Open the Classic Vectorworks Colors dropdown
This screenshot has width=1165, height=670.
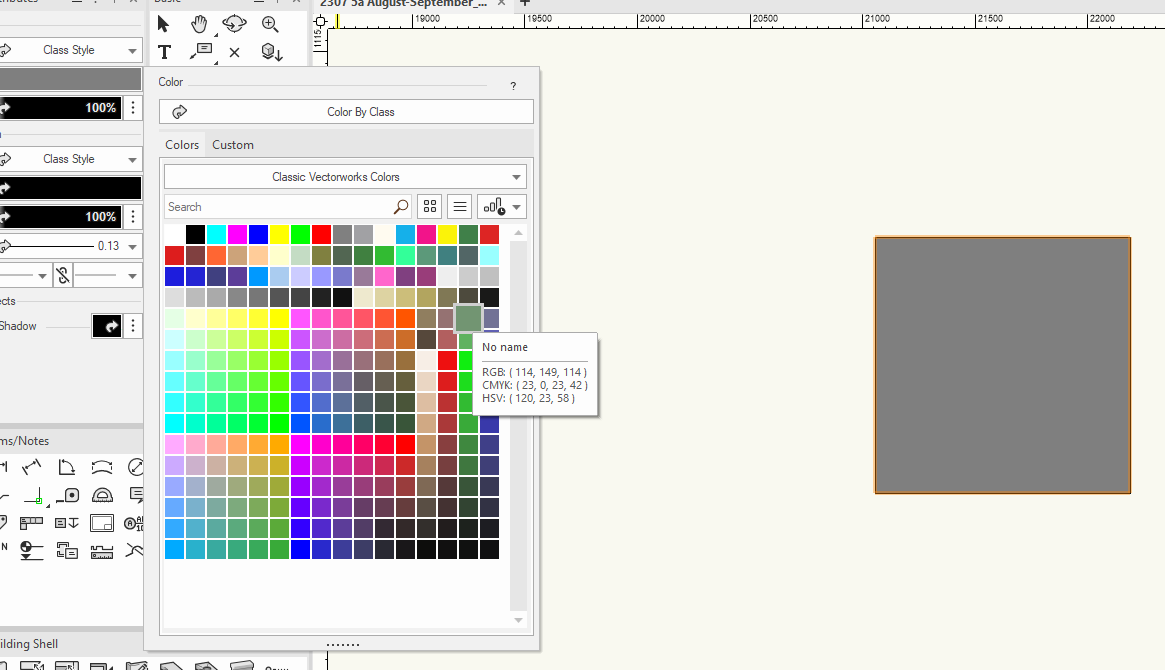point(345,176)
